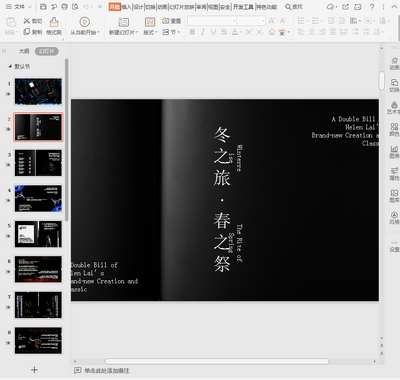The height and width of the screenshot is (380, 400).
Task: Click the Format Painter (格式刷) brush icon
Action: 54,22
